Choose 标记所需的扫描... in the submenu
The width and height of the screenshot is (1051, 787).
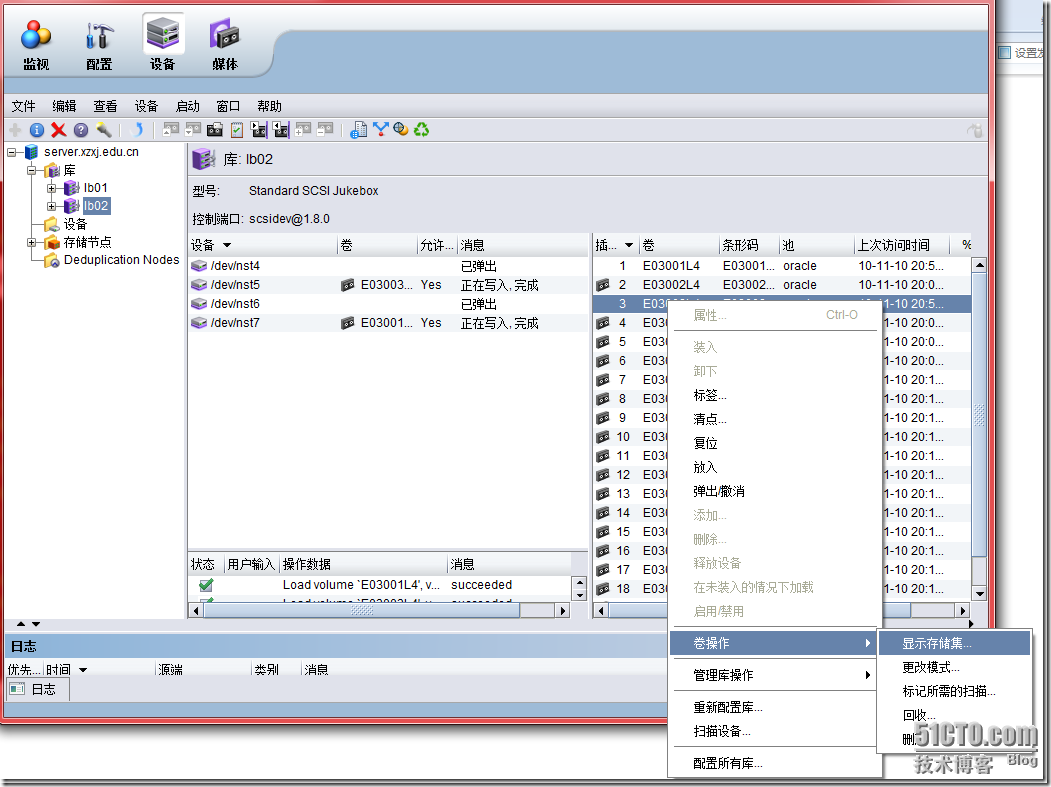(954, 691)
